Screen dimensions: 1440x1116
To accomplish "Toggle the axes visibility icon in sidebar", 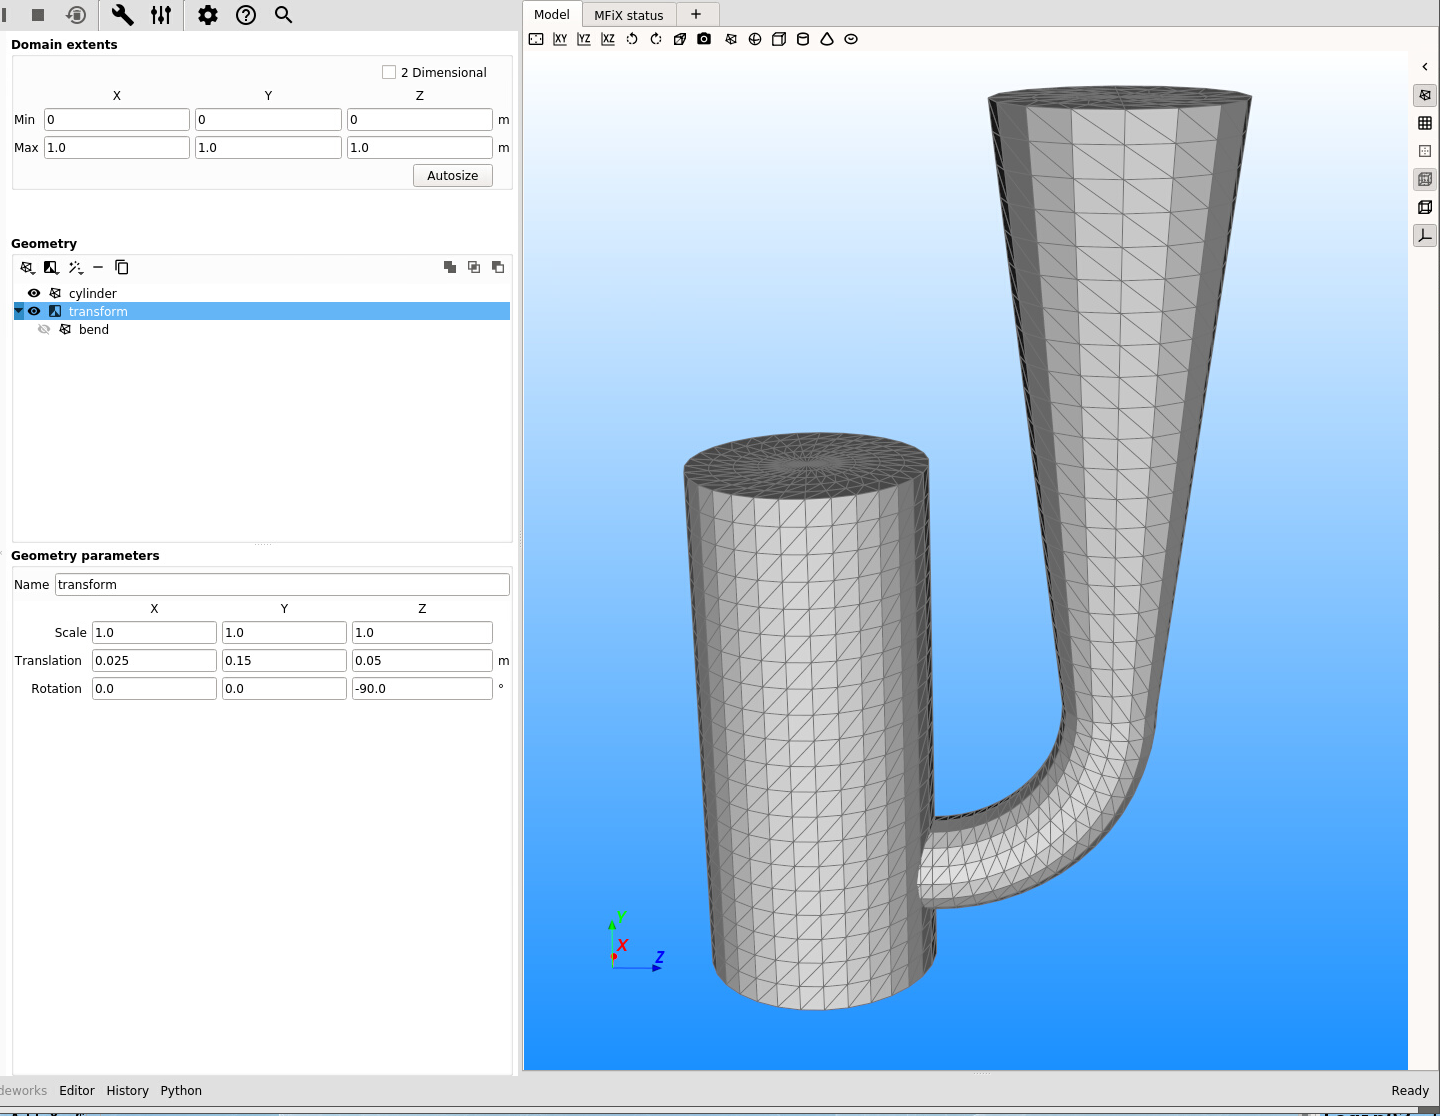I will pos(1425,236).
